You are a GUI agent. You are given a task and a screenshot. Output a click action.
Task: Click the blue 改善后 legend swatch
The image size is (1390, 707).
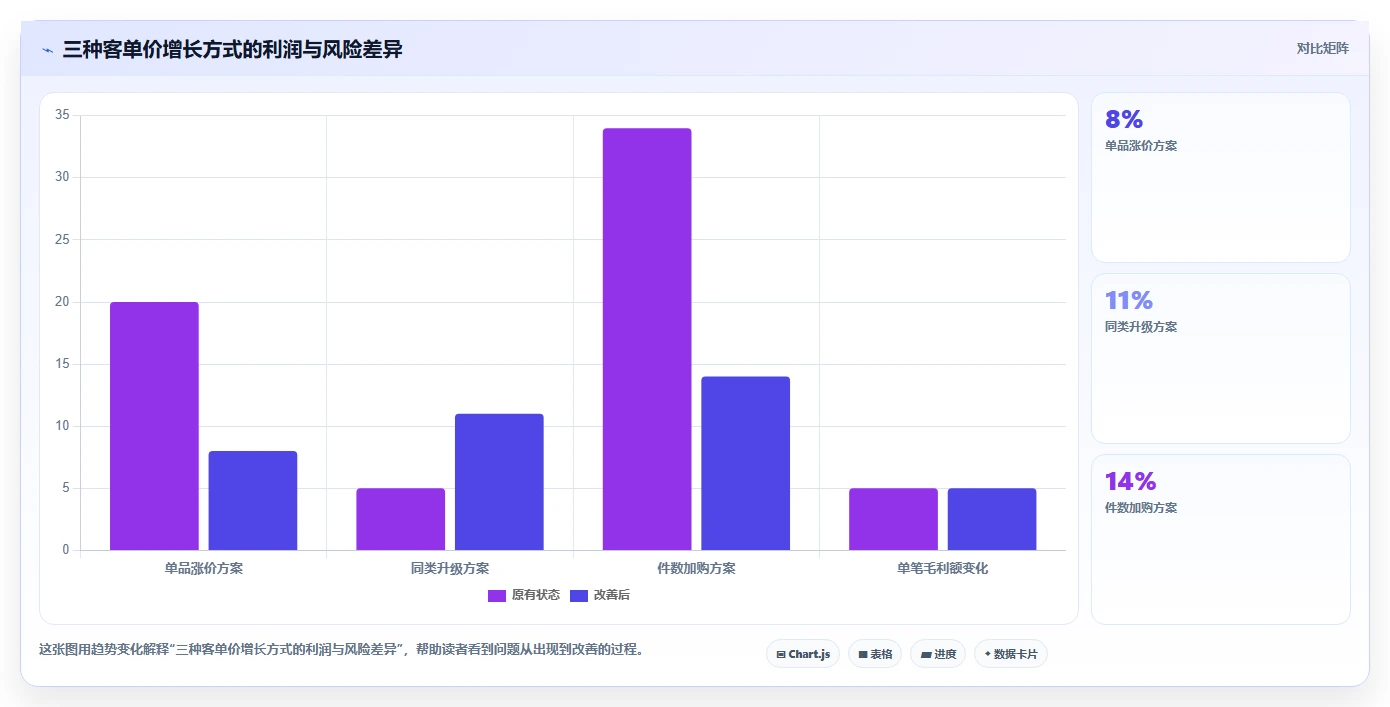(x=579, y=596)
